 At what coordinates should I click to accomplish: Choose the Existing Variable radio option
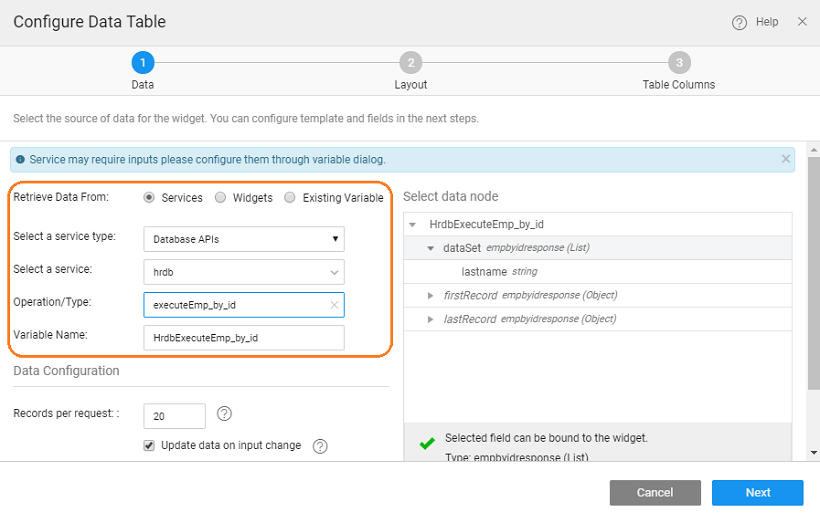(290, 198)
